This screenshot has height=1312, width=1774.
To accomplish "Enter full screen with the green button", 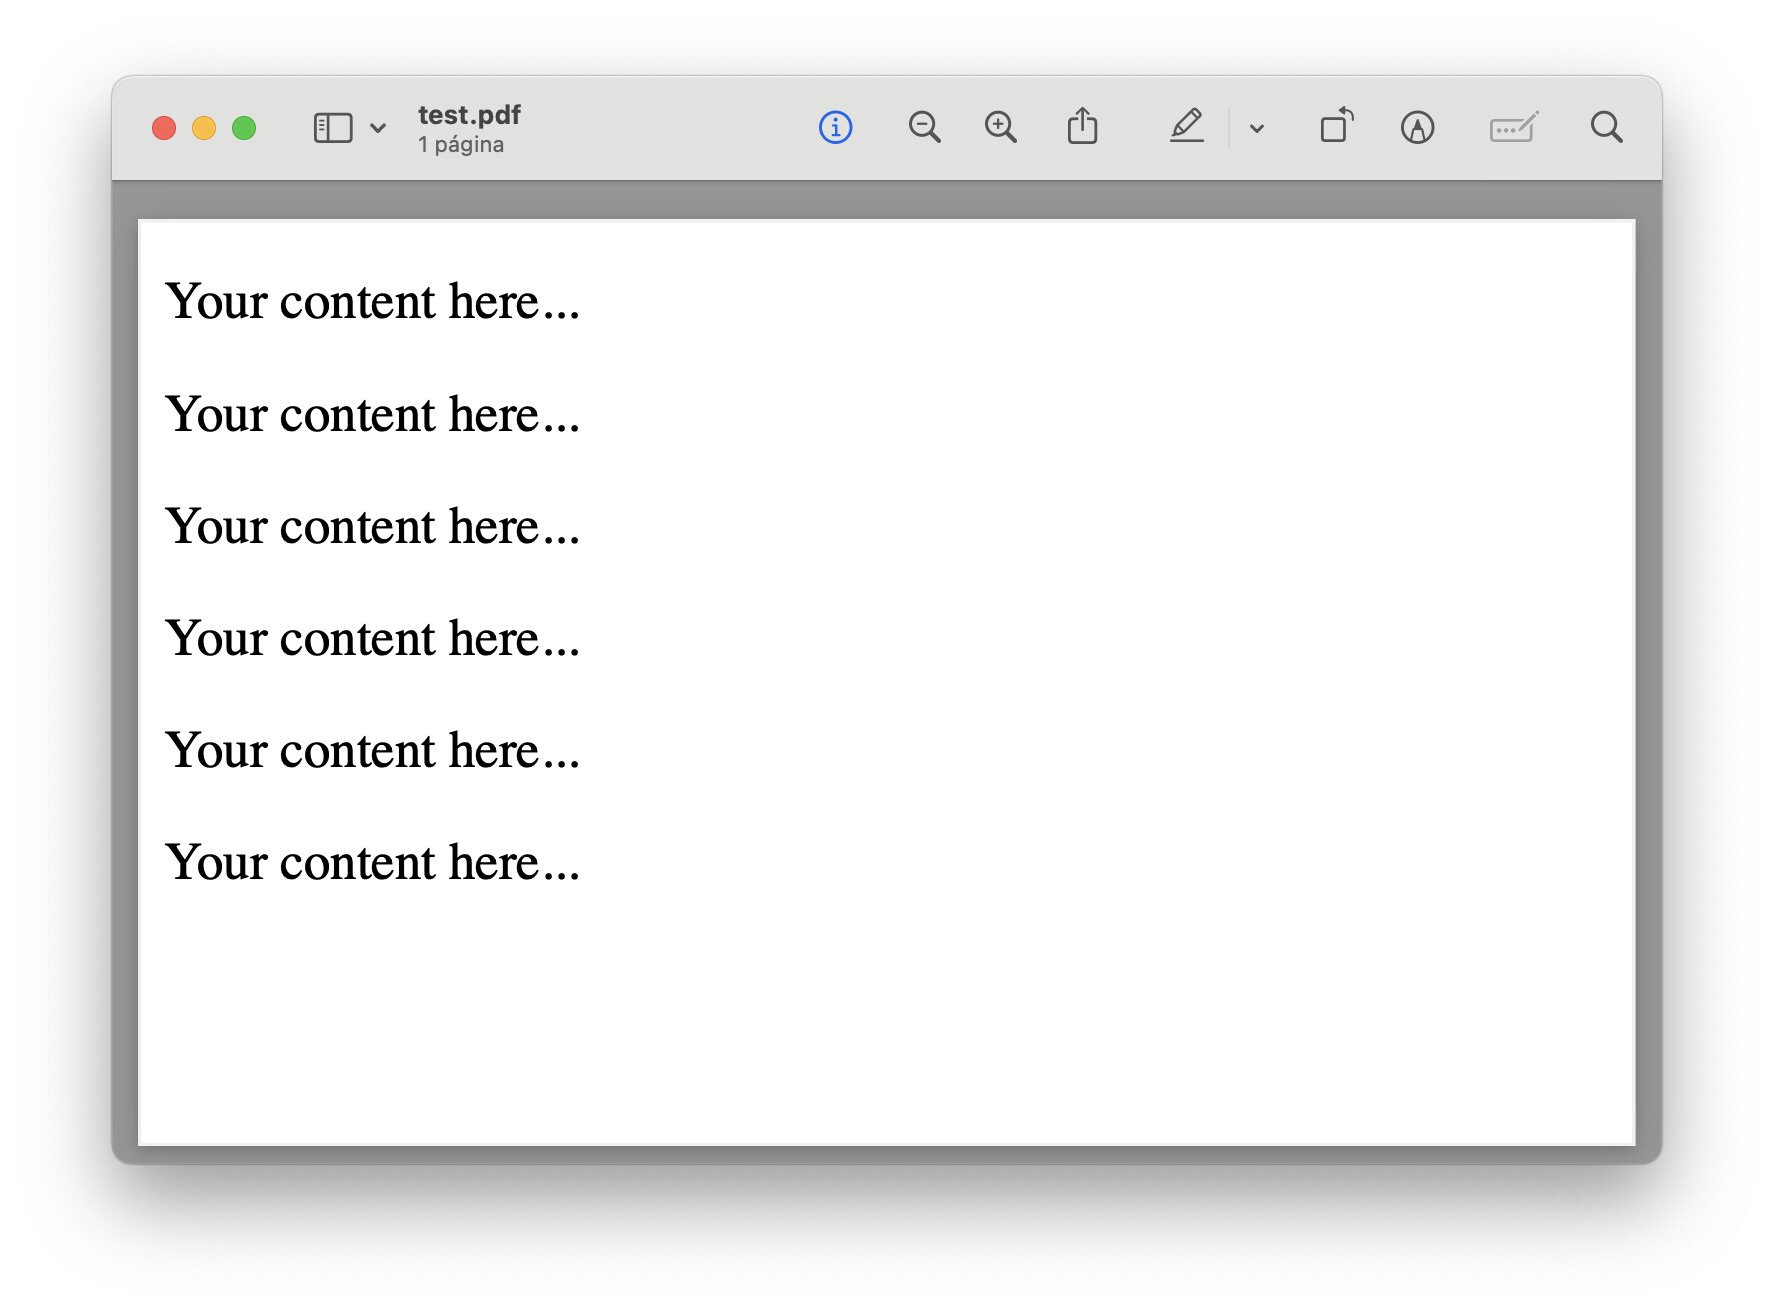I will (244, 128).
